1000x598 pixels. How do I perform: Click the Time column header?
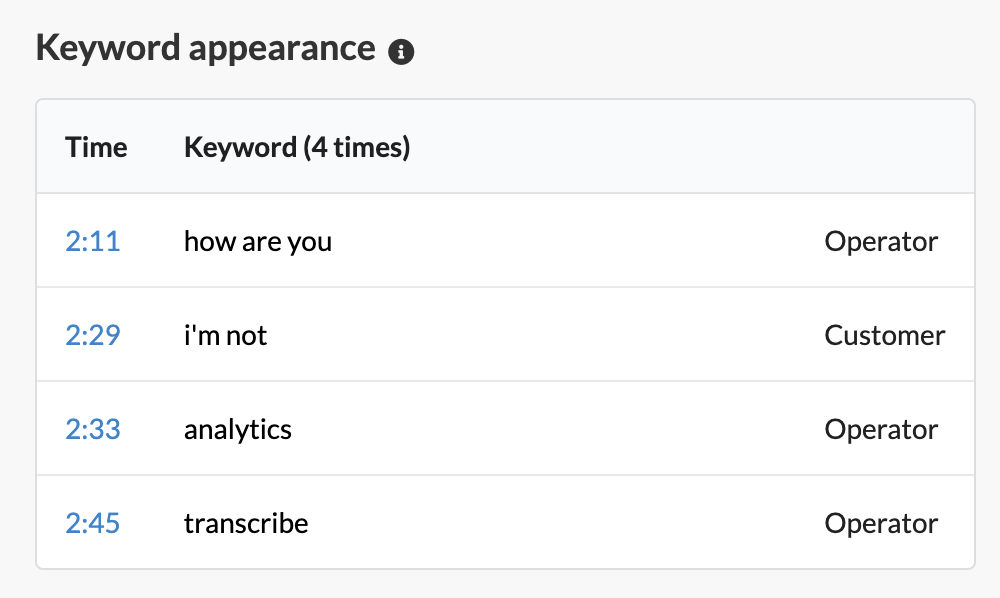pos(96,147)
